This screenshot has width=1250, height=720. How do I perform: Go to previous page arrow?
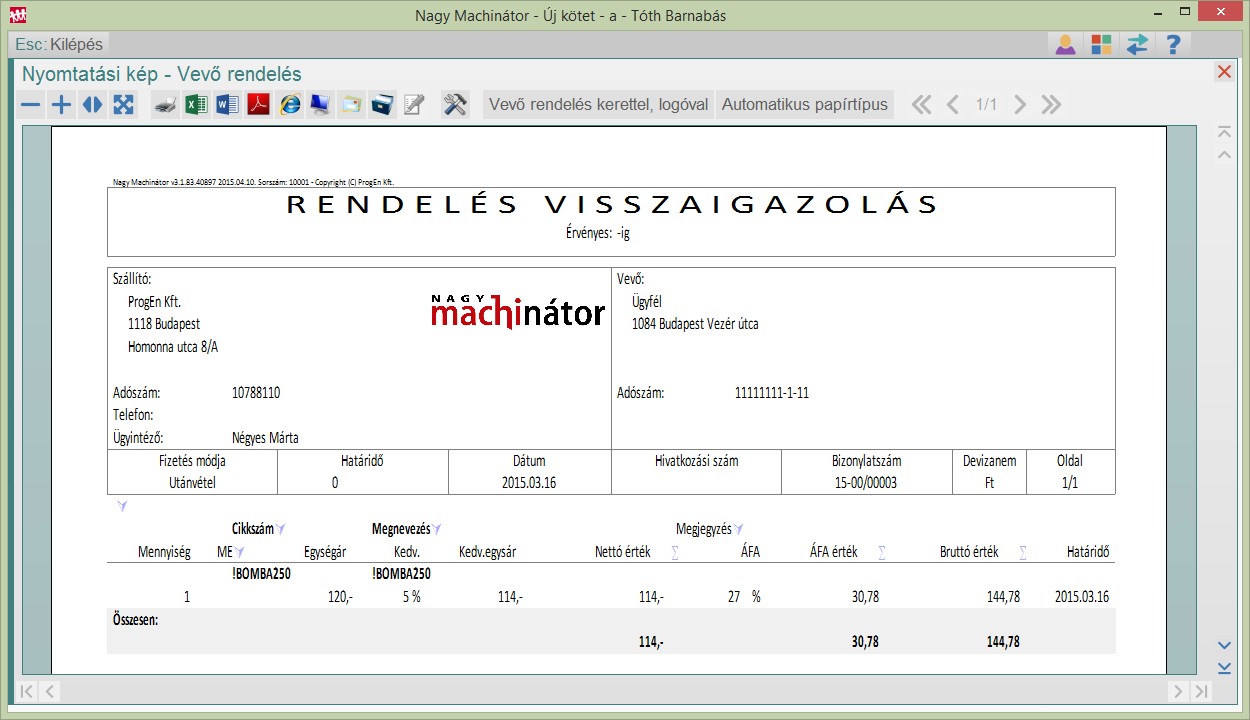tap(953, 105)
